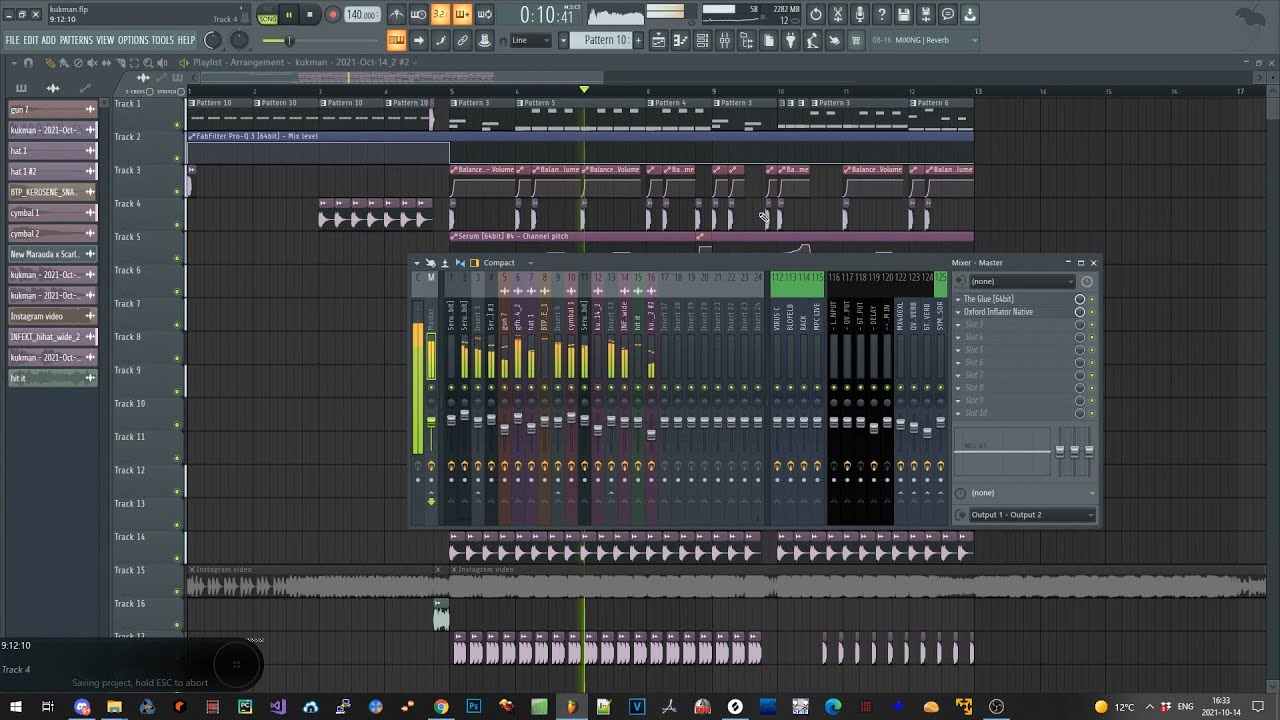Image resolution: width=1280 pixels, height=720 pixels.
Task: Click the stop playback button
Action: (x=310, y=14)
